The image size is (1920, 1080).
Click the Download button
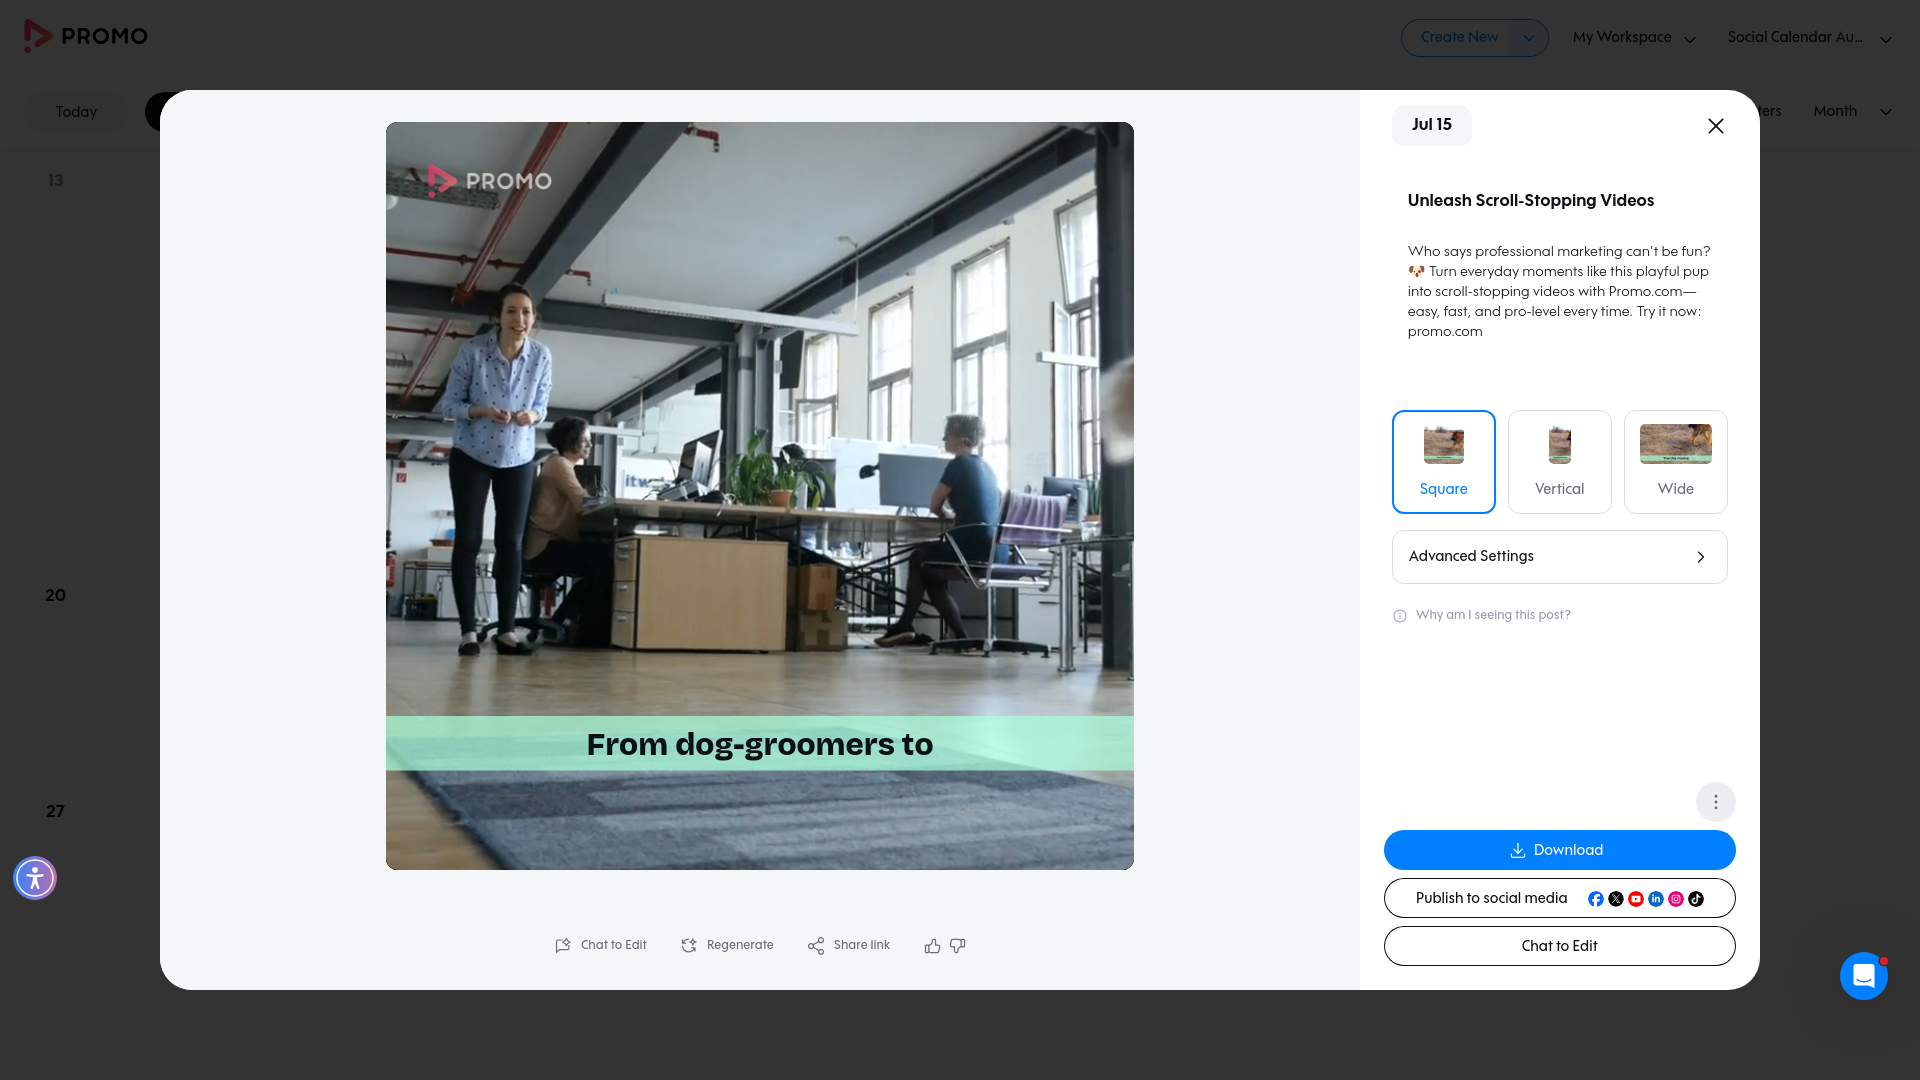pyautogui.click(x=1560, y=850)
